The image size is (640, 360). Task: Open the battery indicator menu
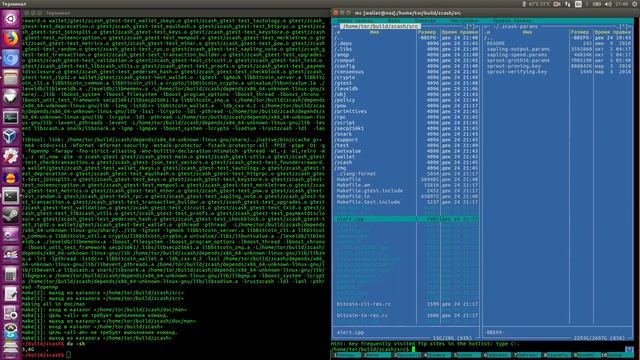[x=597, y=4]
